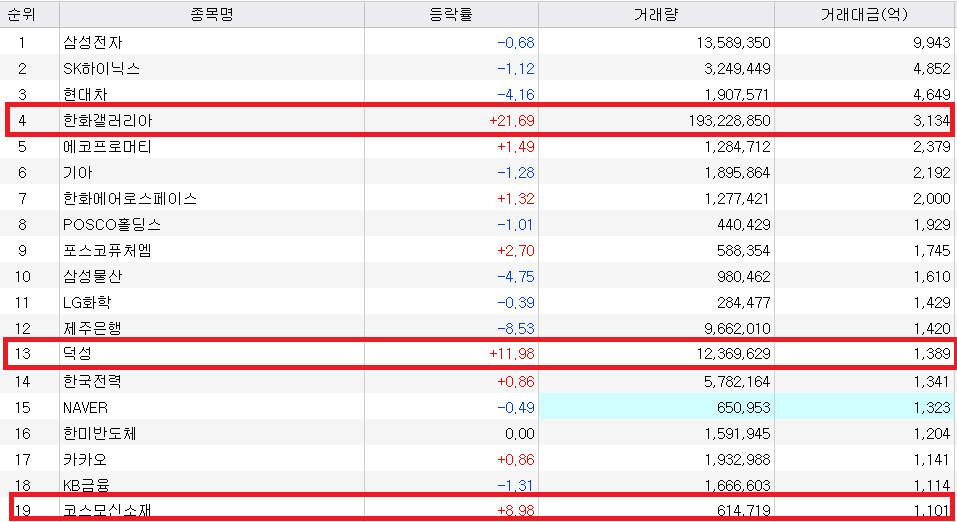Select the 에코프로머티 stock name
957x522 pixels.
click(x=107, y=147)
